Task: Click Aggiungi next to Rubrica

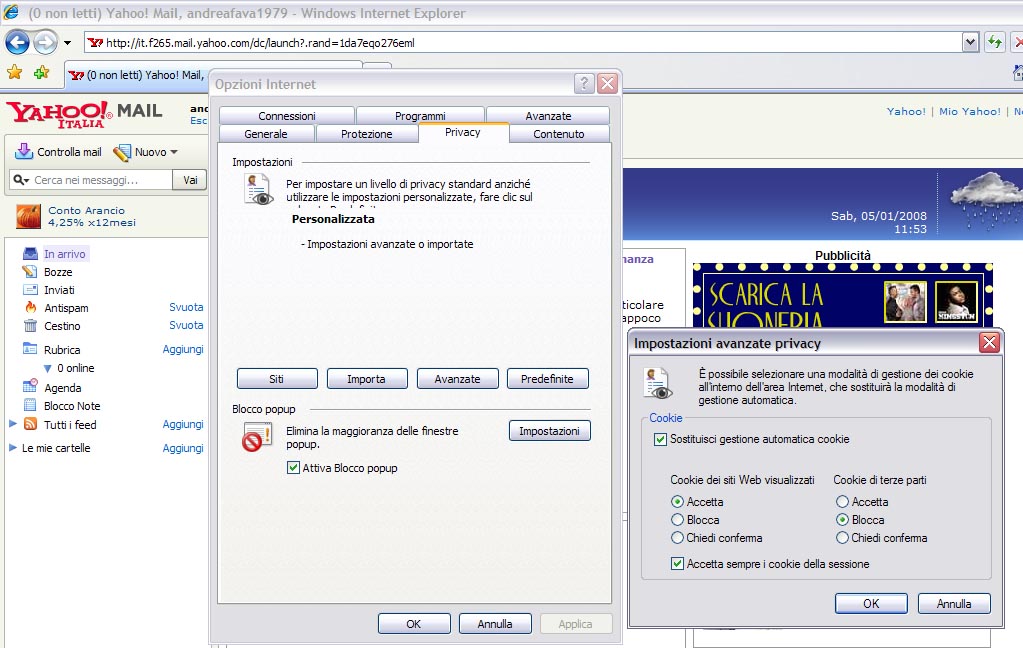Action: tap(183, 349)
